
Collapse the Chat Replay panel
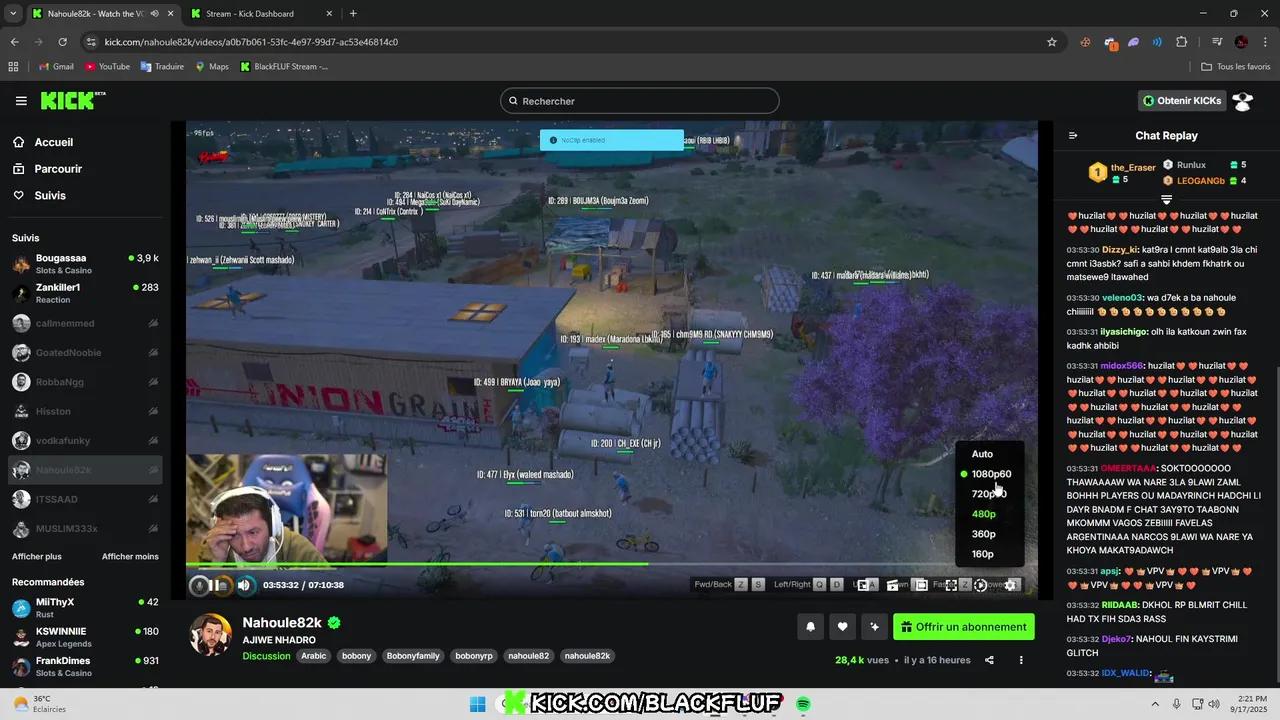1073,136
